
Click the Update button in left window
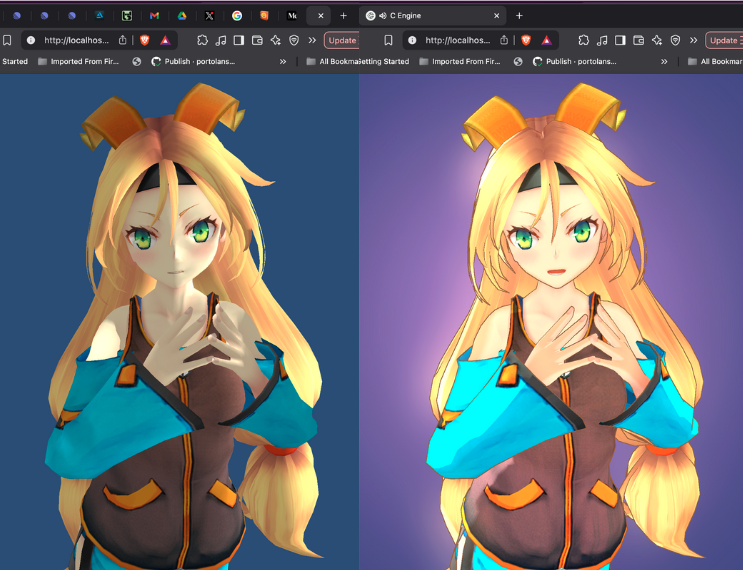click(341, 40)
